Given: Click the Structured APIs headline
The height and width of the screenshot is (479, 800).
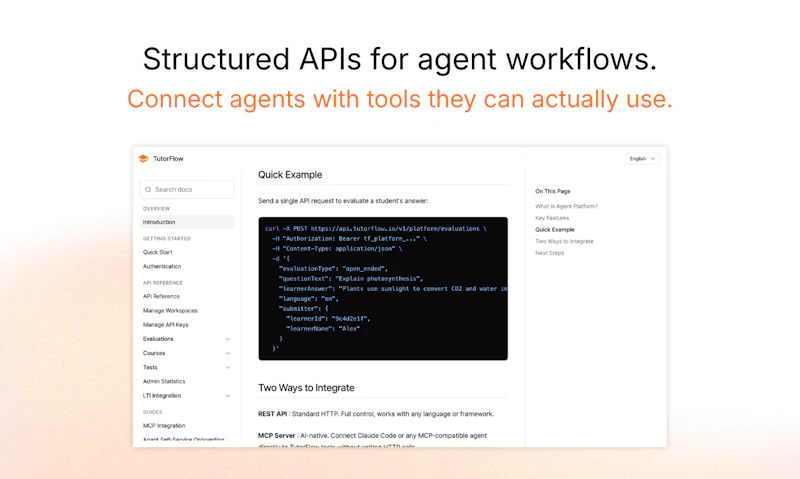Looking at the screenshot, I should tap(399, 59).
